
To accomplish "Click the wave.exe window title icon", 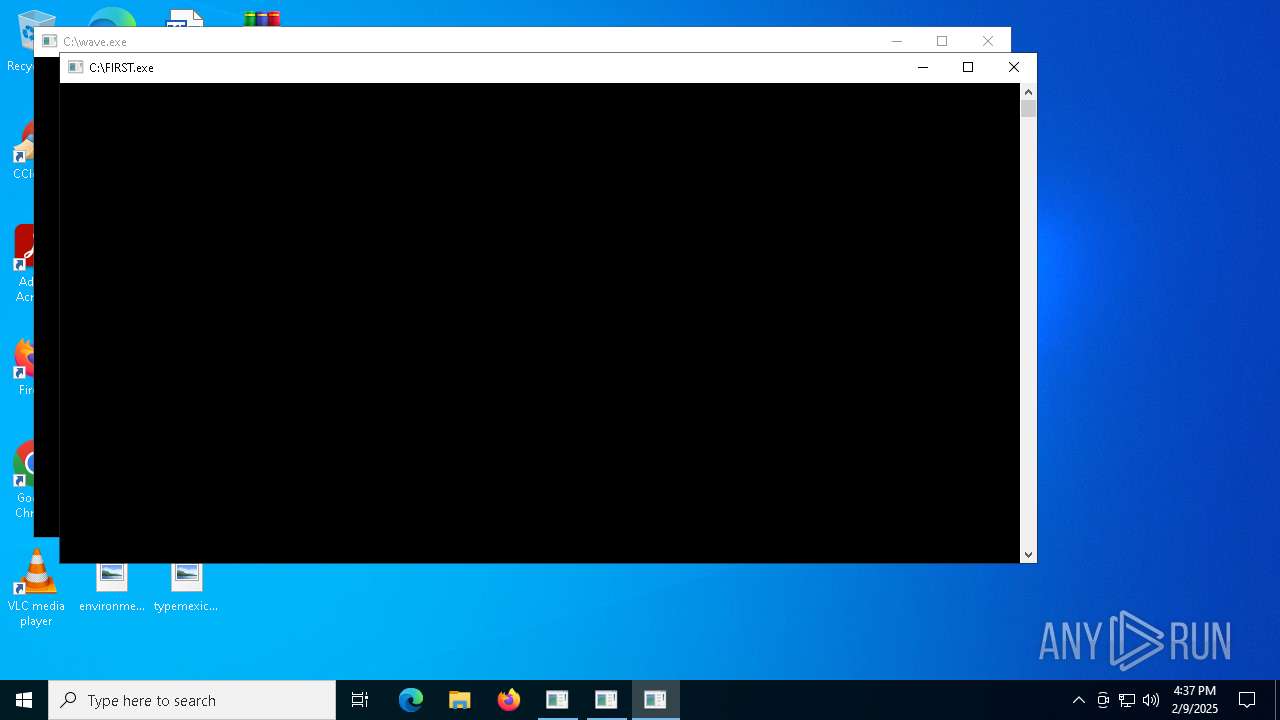I will (x=49, y=42).
